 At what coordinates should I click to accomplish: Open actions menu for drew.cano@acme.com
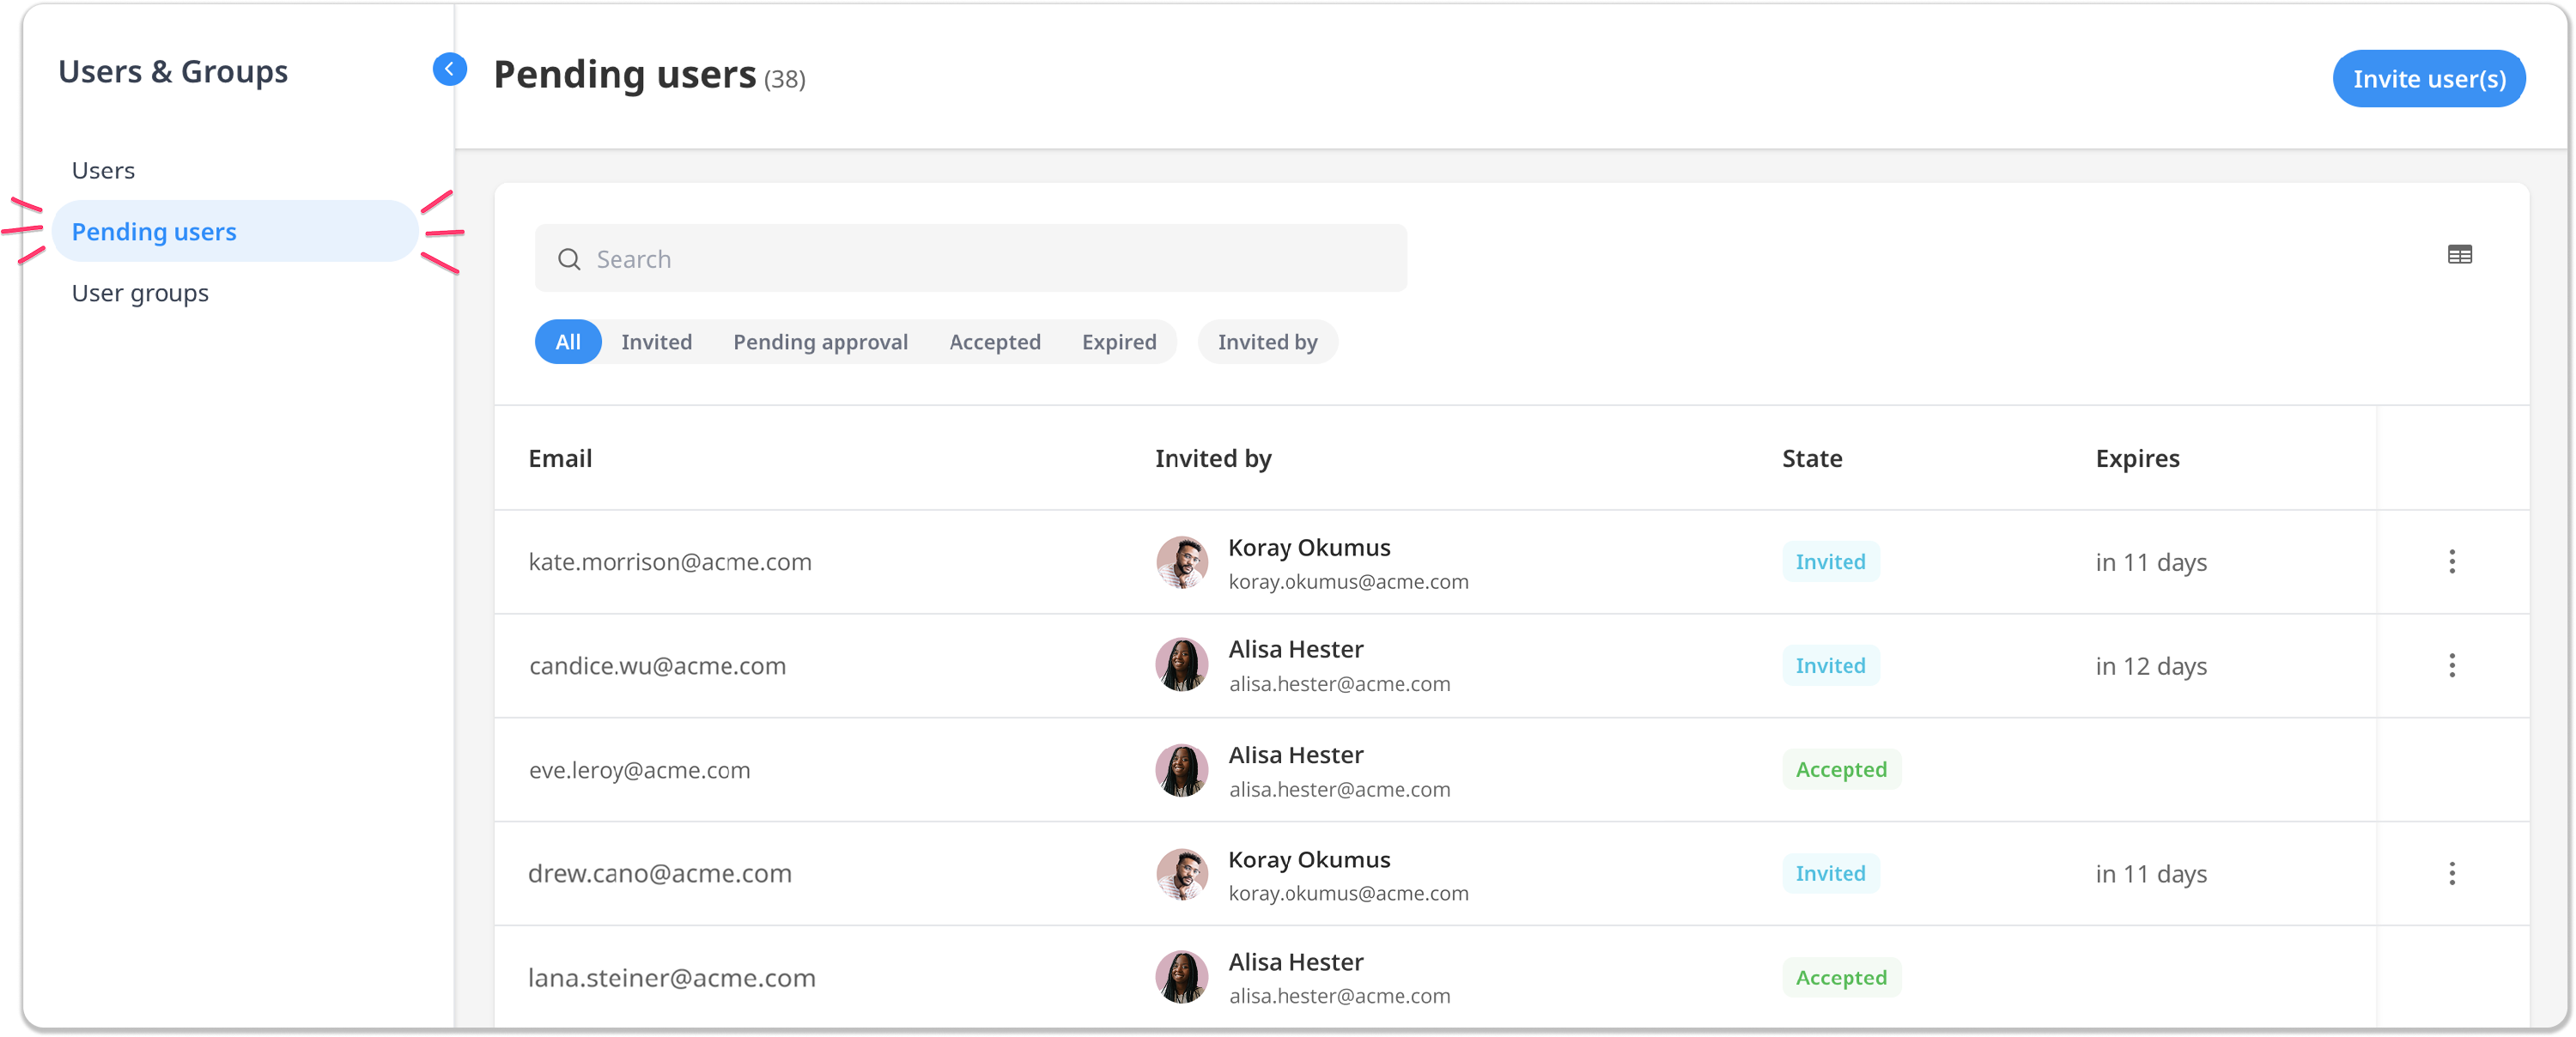2451,874
